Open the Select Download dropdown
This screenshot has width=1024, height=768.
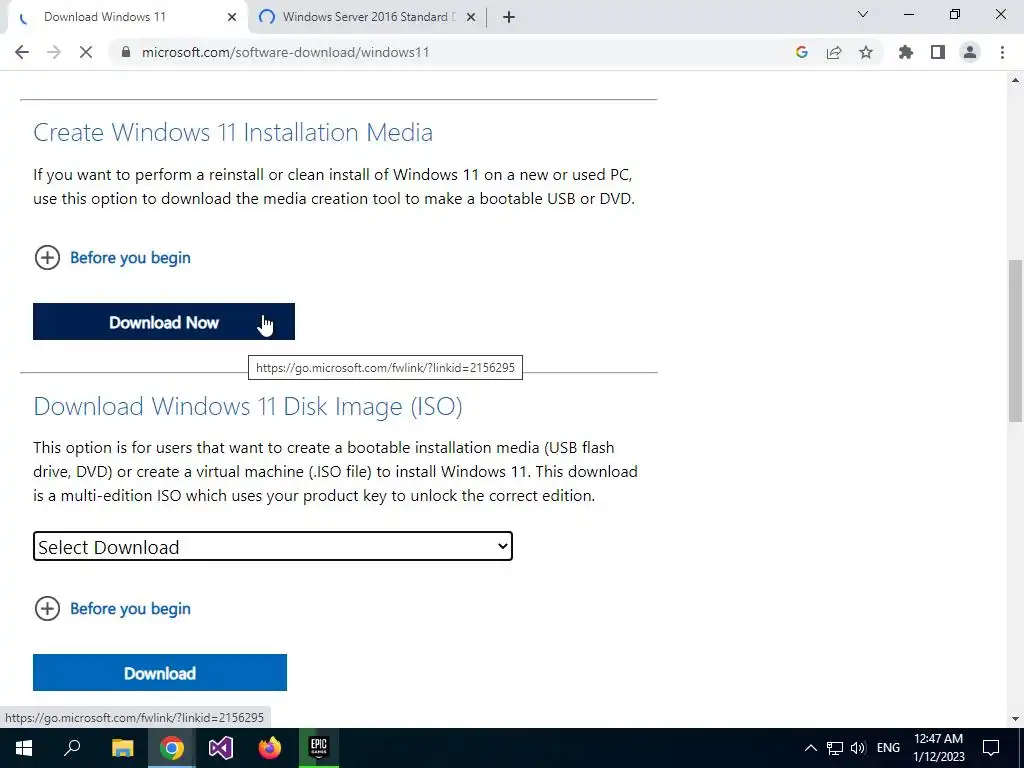coord(273,546)
